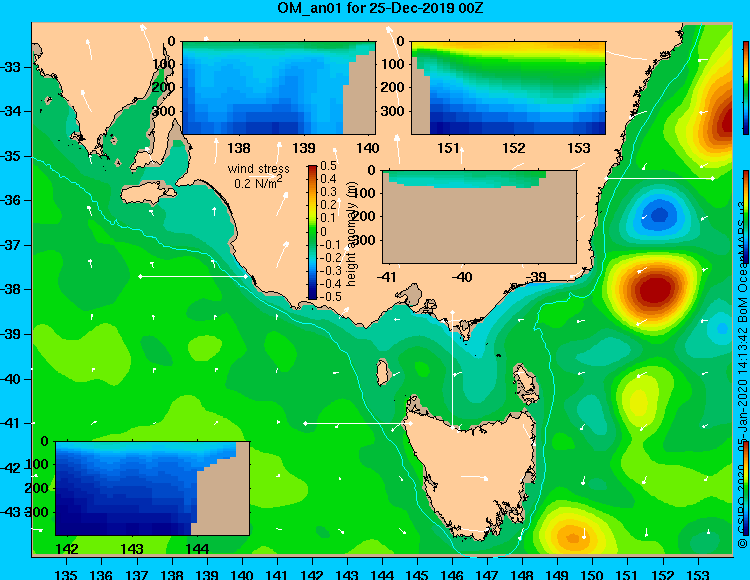
Task: Click the blue cold eddy near 152E 36.5S
Action: [x=660, y=215]
